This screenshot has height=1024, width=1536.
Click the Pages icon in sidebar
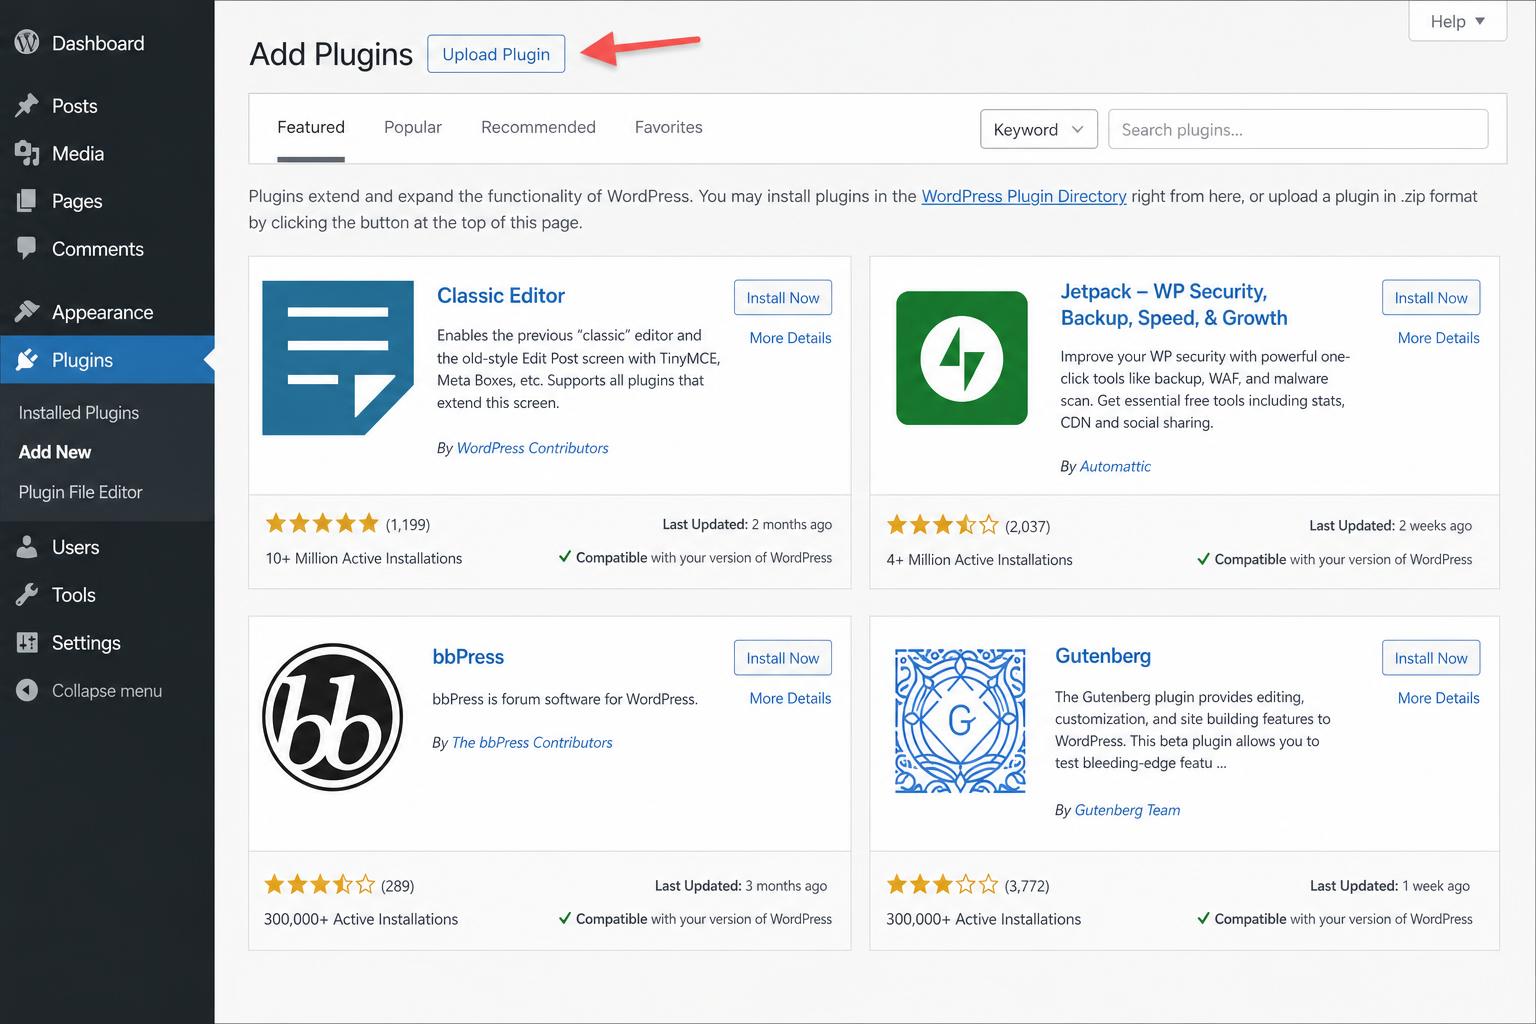[27, 201]
